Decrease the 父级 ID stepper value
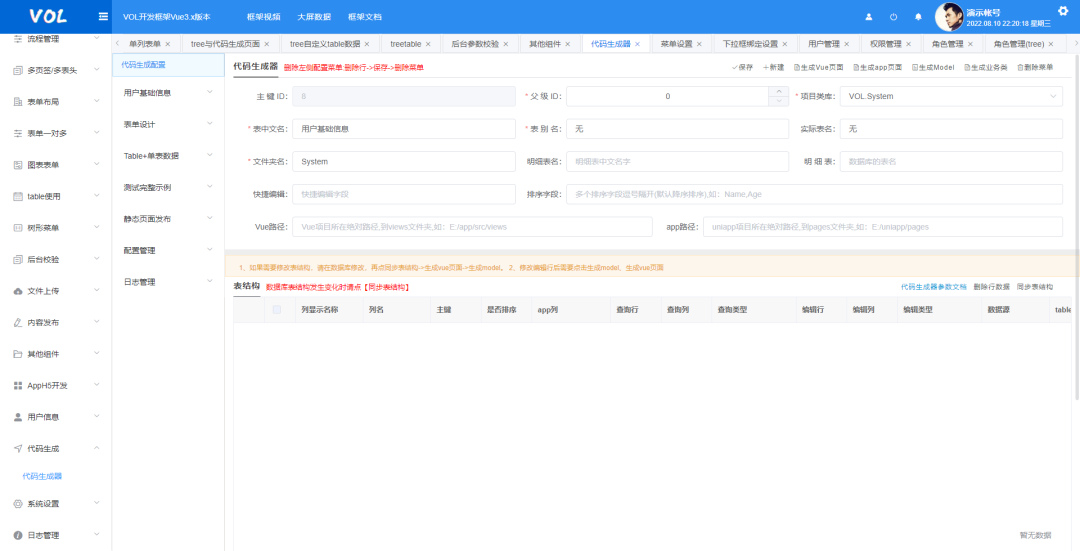This screenshot has height=551, width=1080. tap(778, 101)
